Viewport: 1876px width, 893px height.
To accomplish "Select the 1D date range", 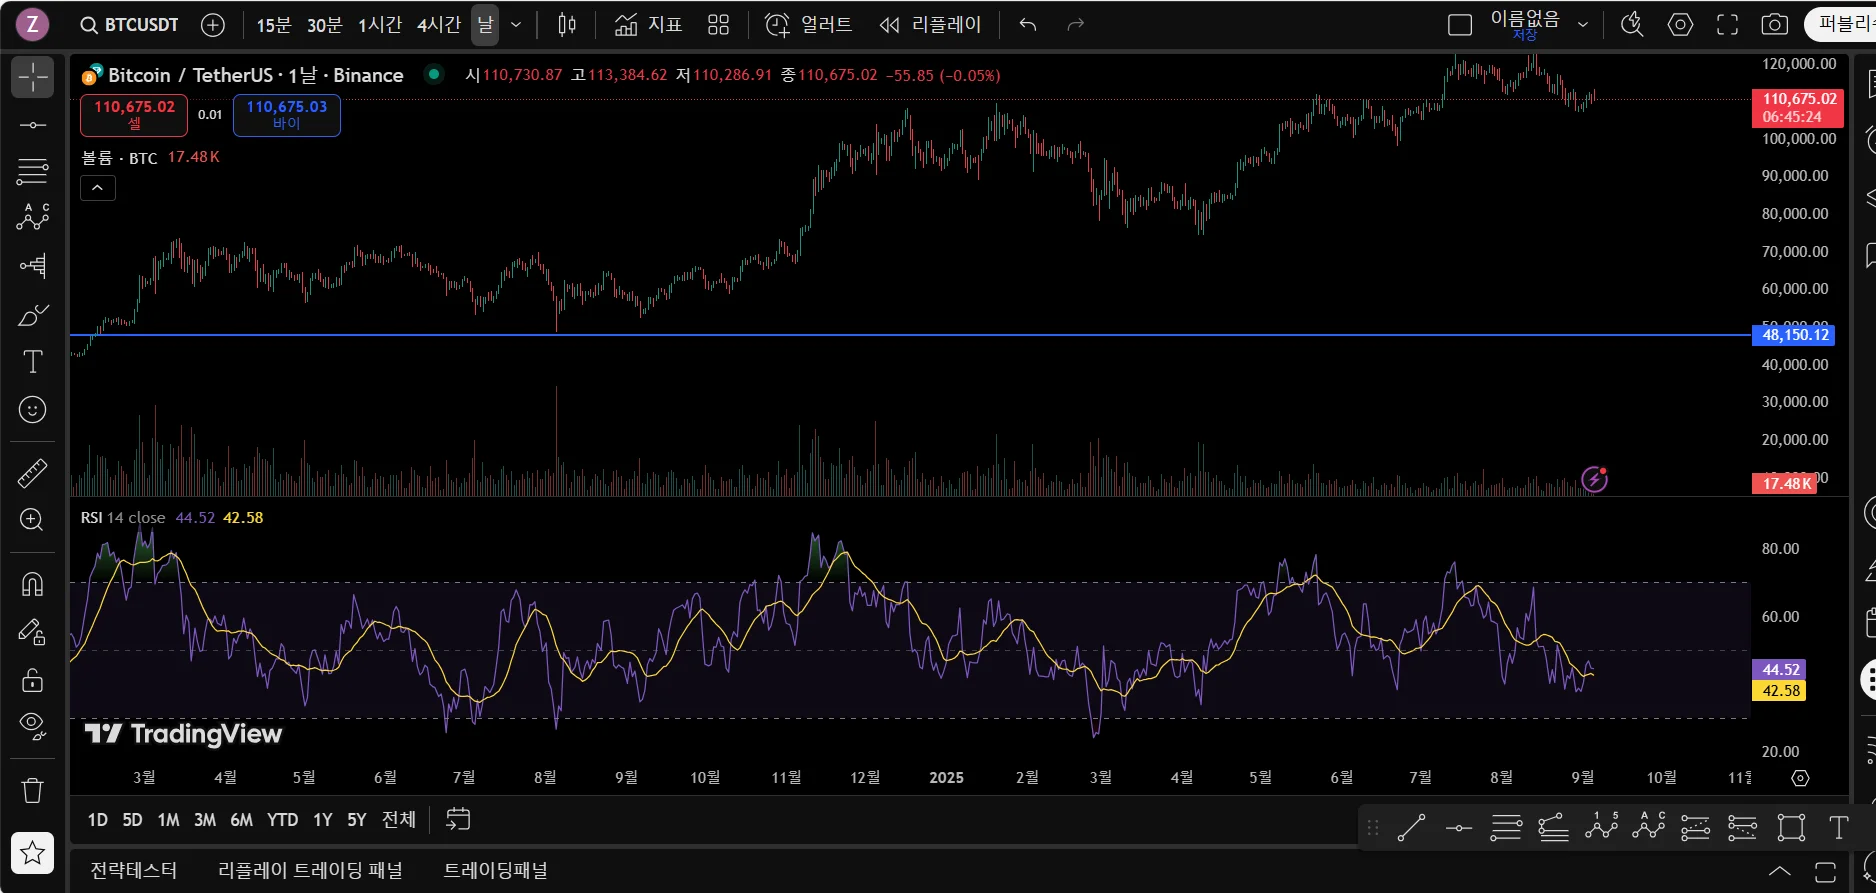I will click(97, 820).
